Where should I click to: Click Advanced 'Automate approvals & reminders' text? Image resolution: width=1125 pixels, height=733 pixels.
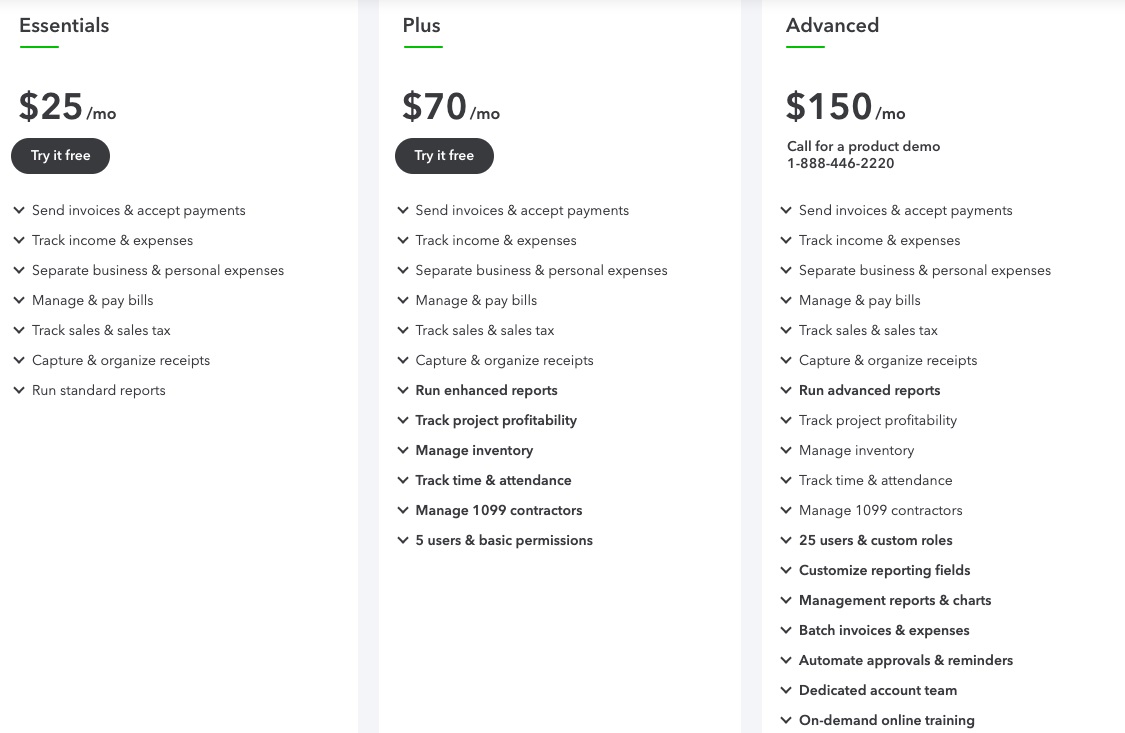906,661
